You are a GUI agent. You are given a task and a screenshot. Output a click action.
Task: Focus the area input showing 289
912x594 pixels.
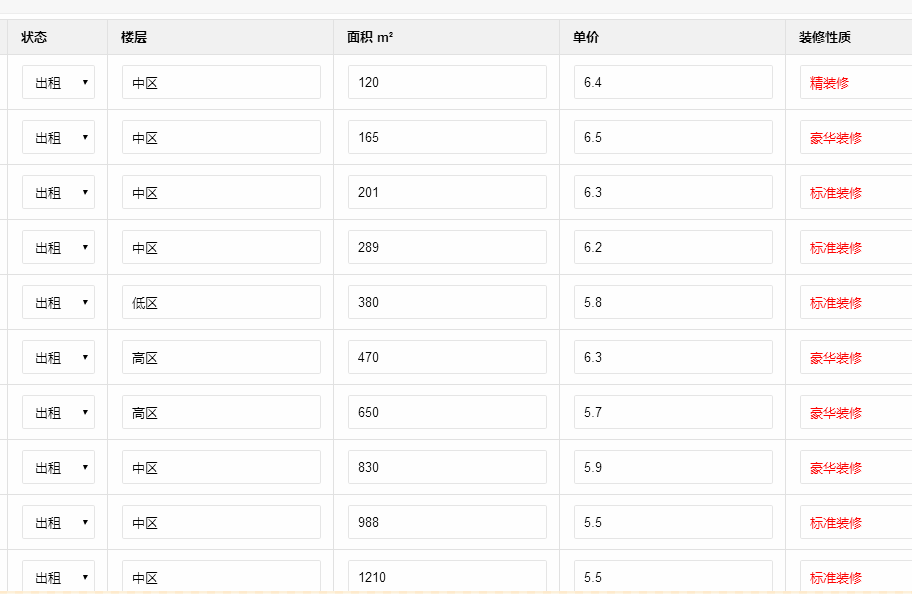coord(447,247)
